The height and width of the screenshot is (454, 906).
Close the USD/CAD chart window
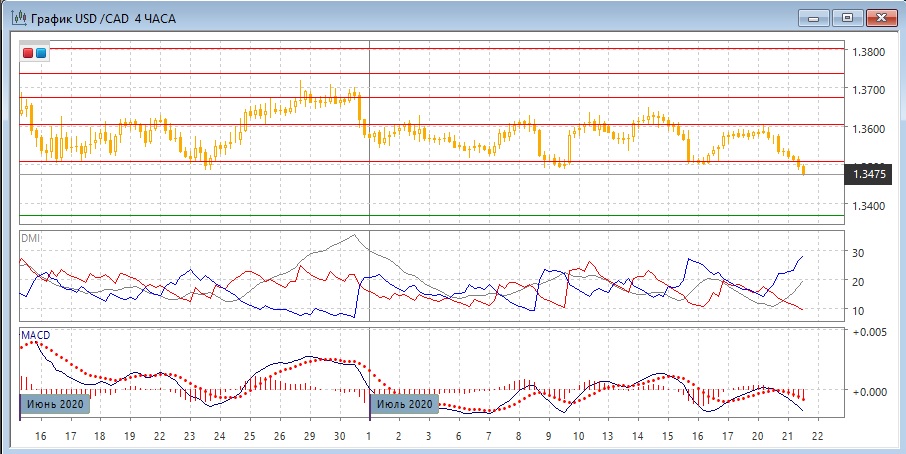tap(880, 17)
